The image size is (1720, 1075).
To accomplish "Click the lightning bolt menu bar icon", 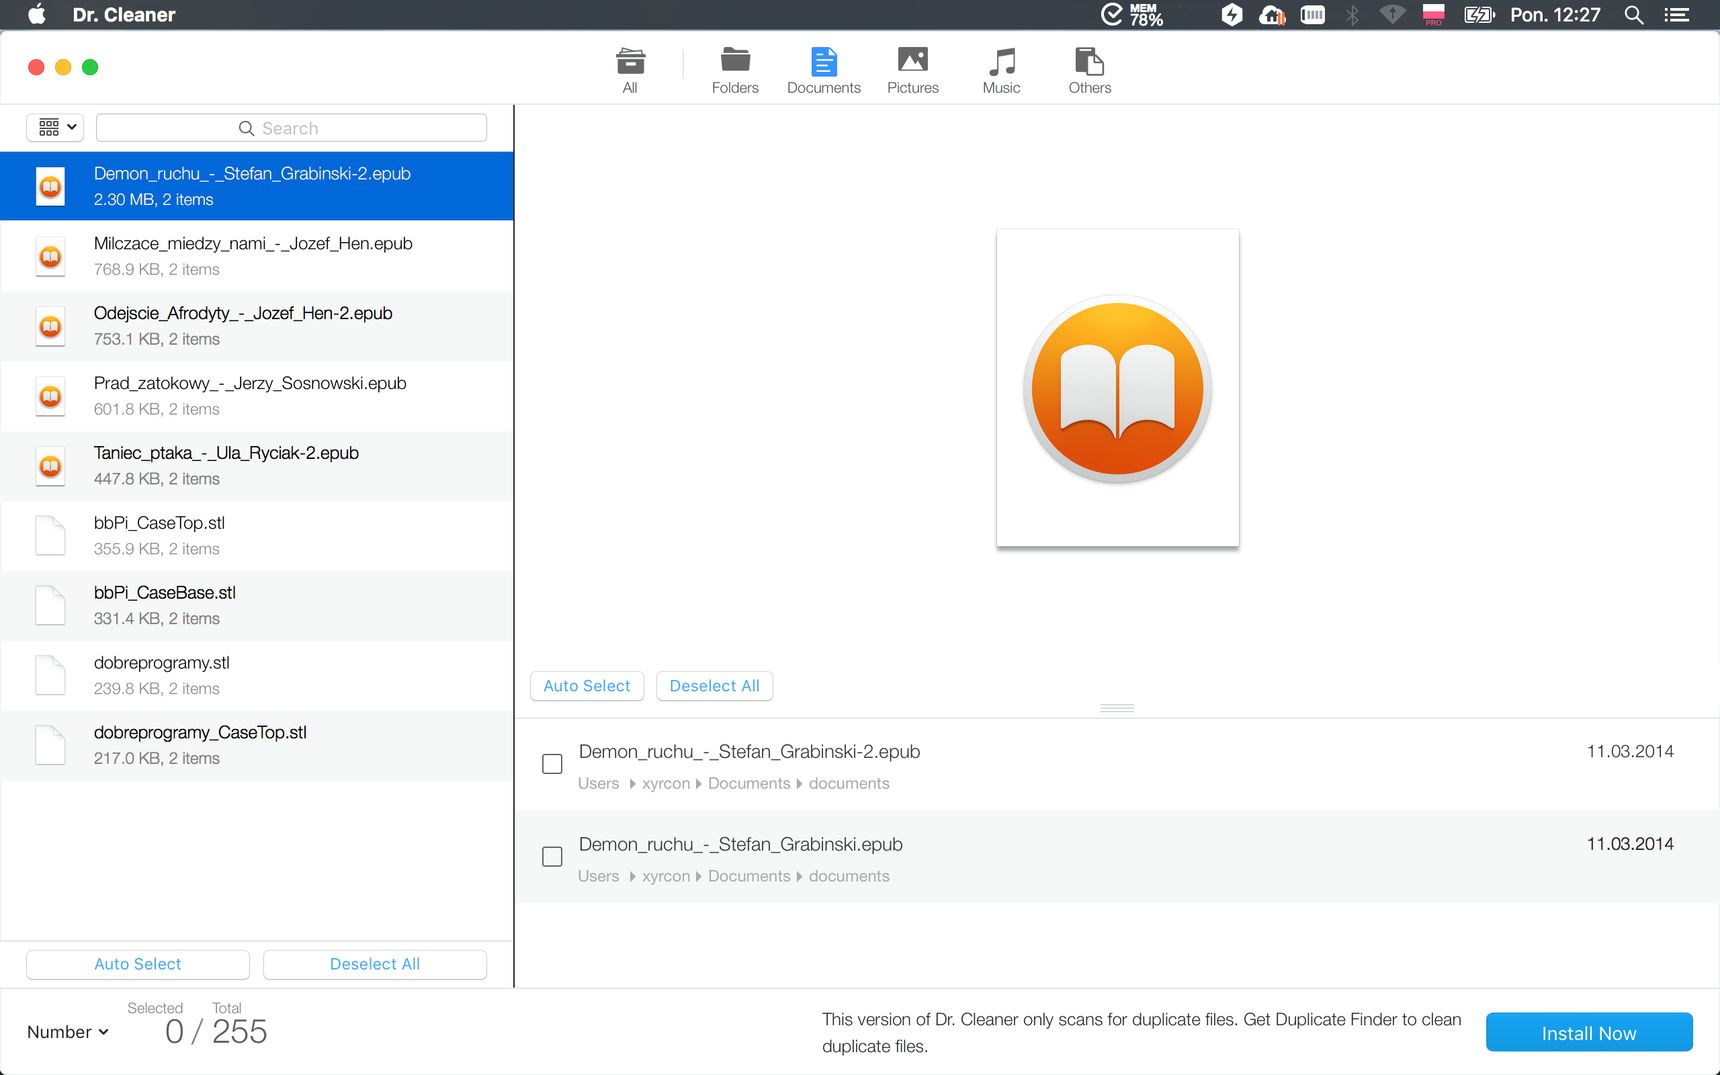I will 1232,14.
